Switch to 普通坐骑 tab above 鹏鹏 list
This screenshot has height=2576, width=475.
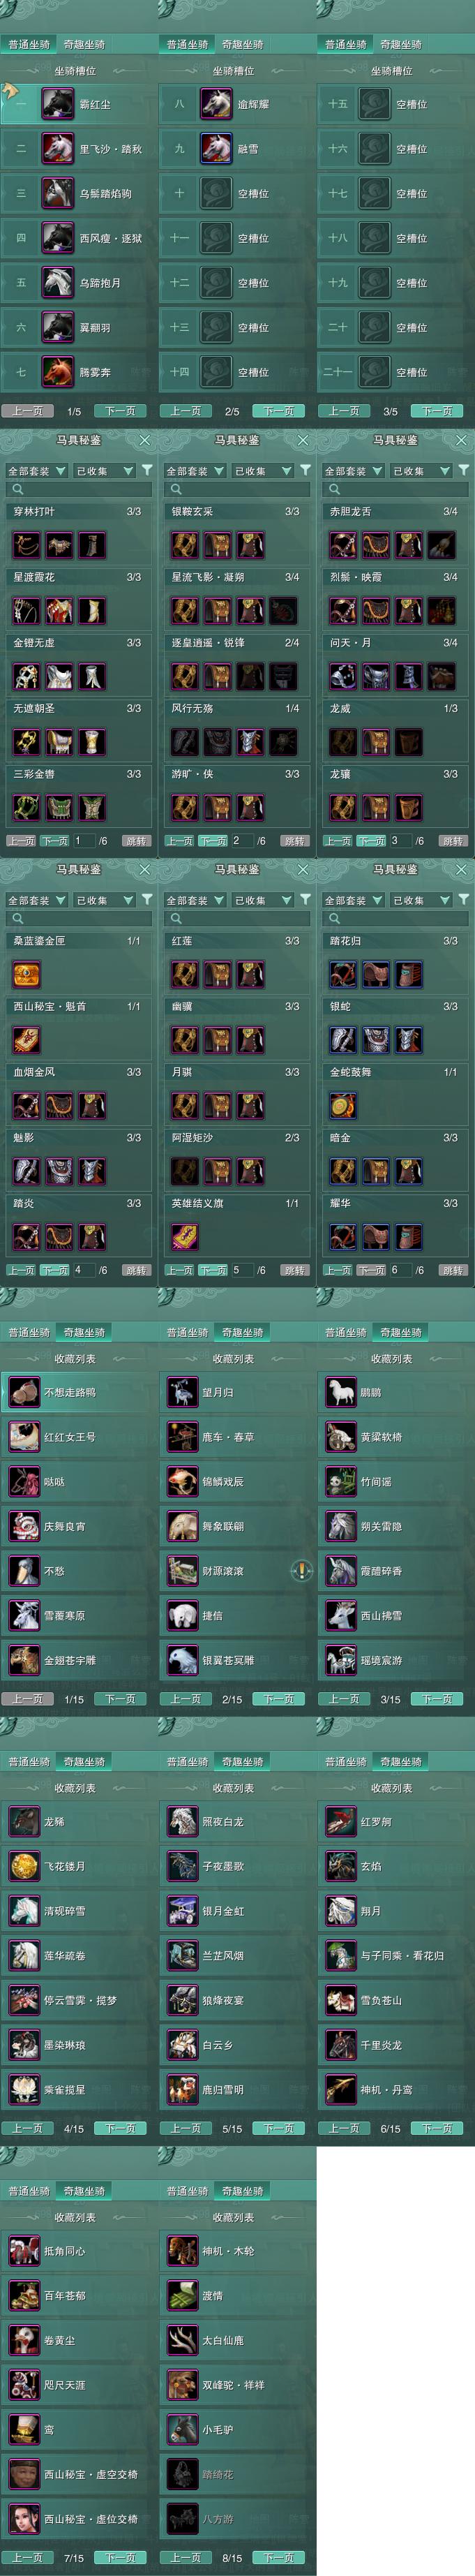(345, 1332)
